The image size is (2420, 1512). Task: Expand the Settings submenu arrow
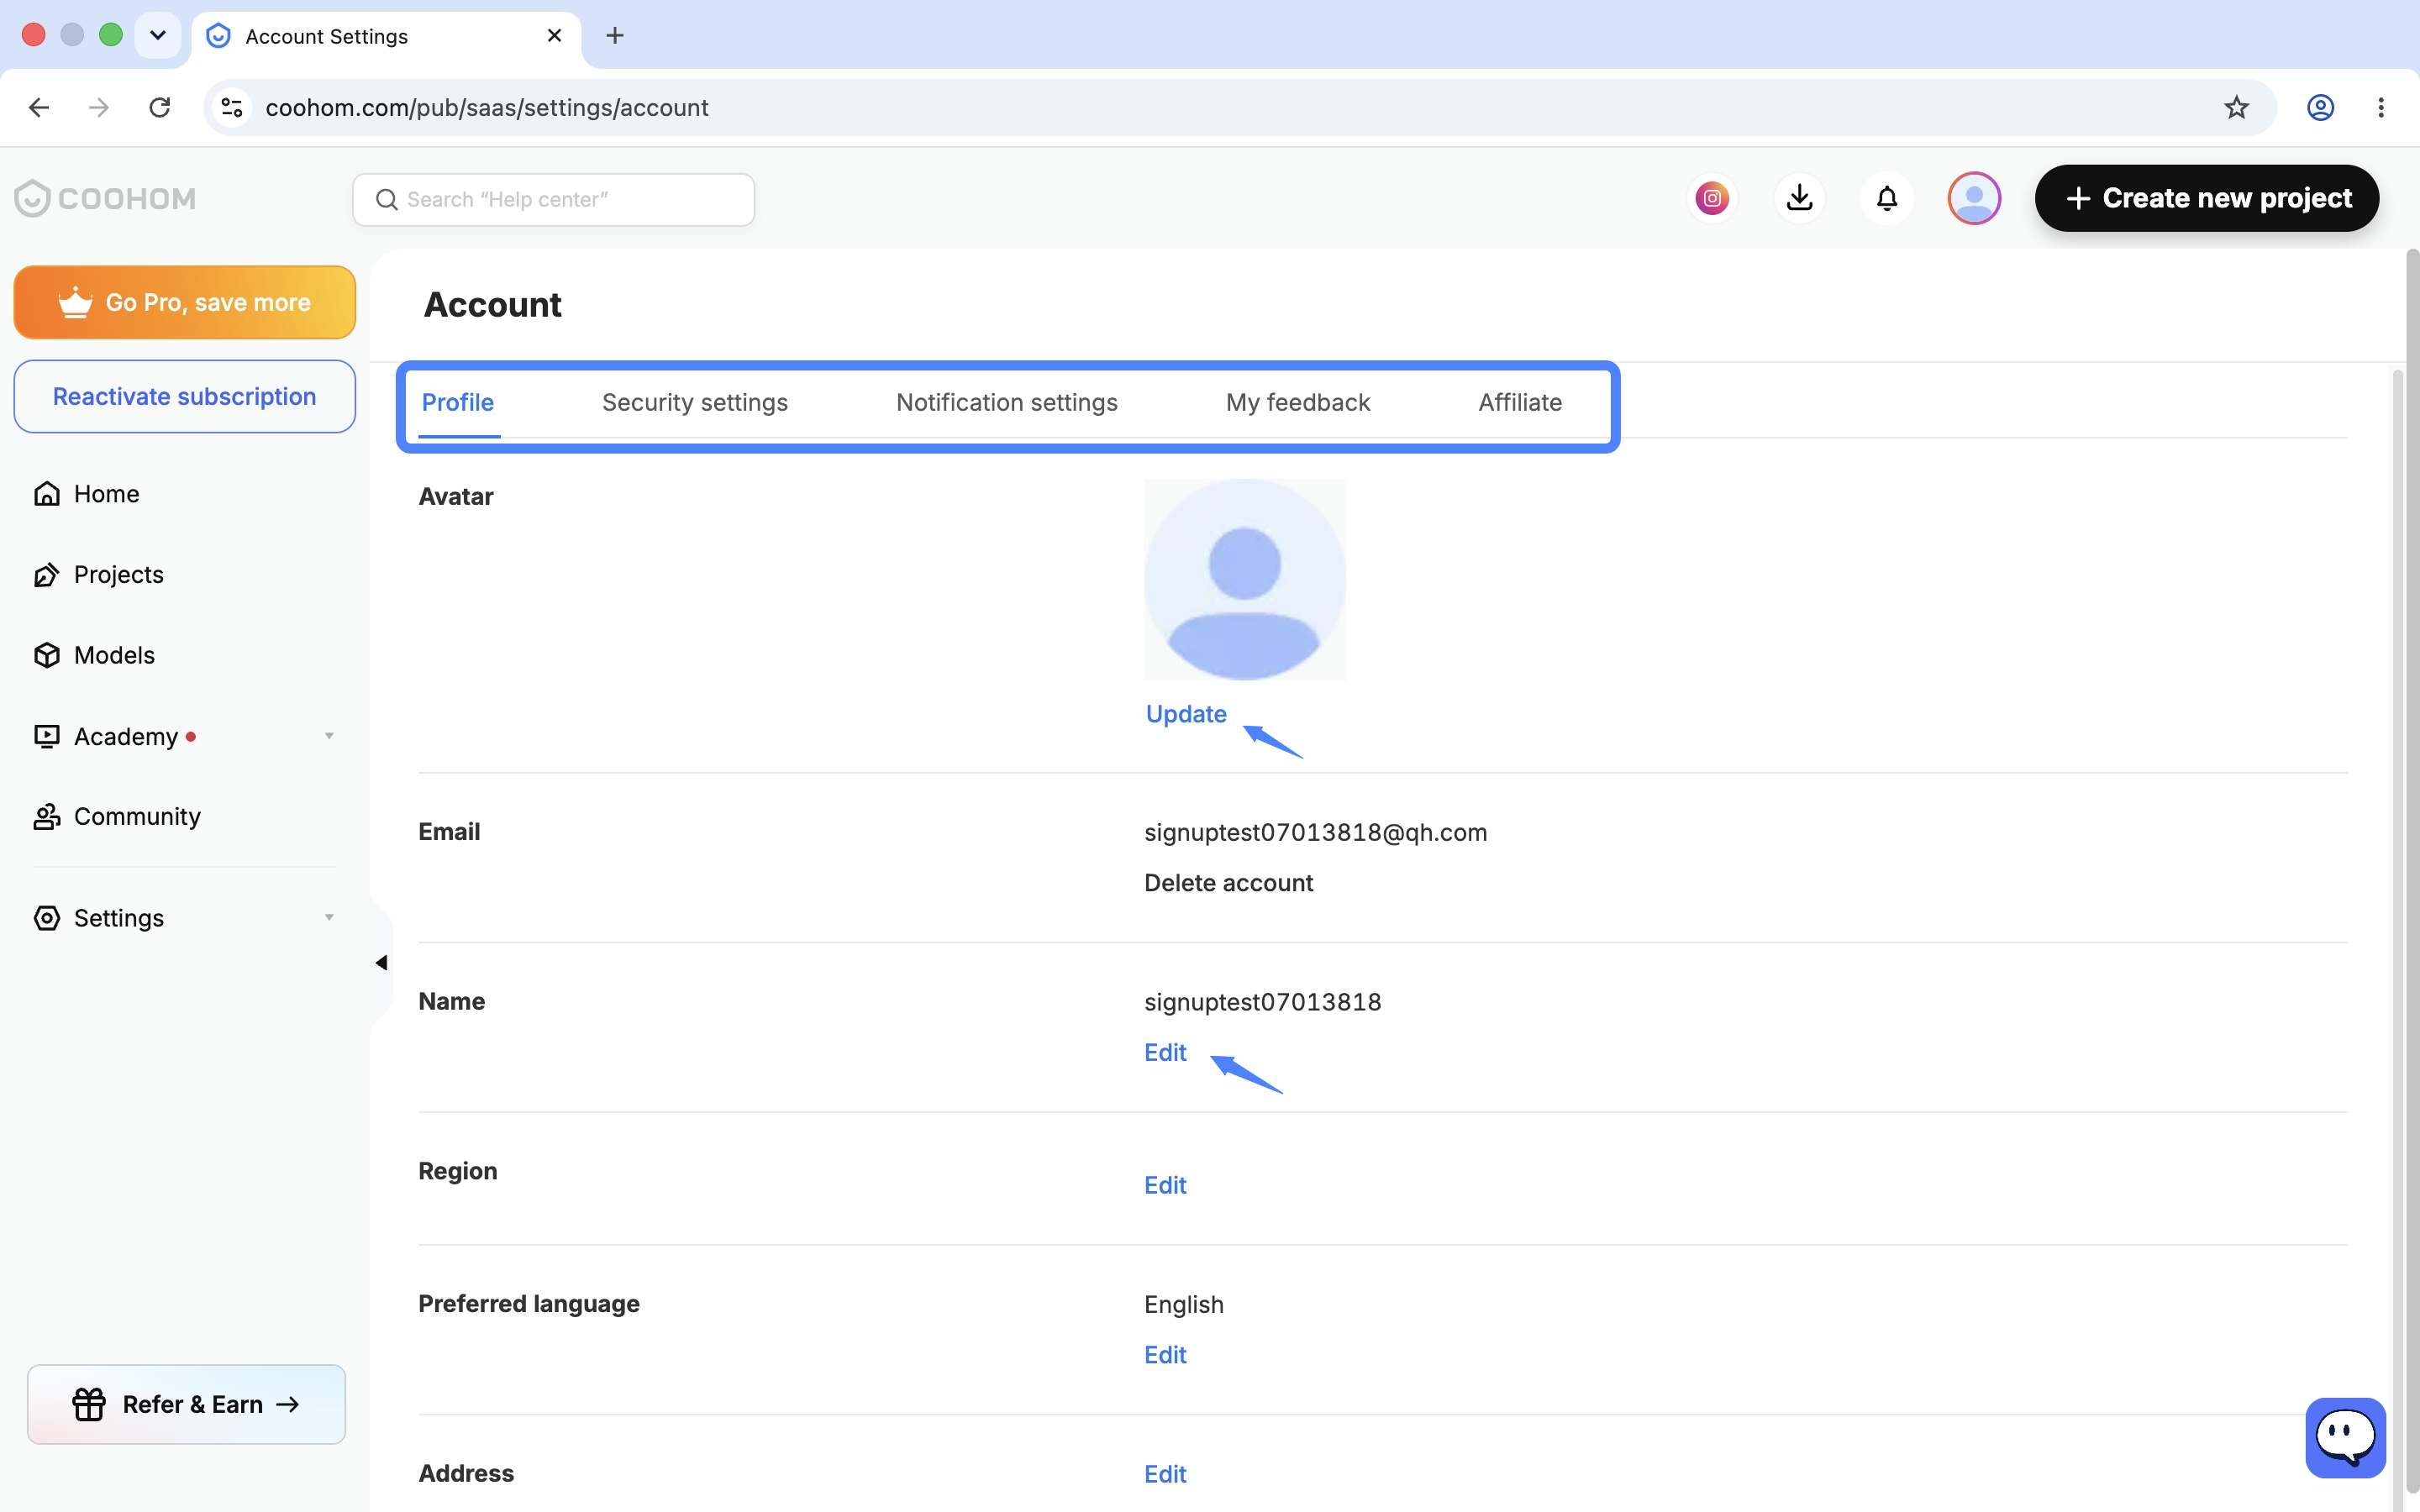click(x=329, y=917)
